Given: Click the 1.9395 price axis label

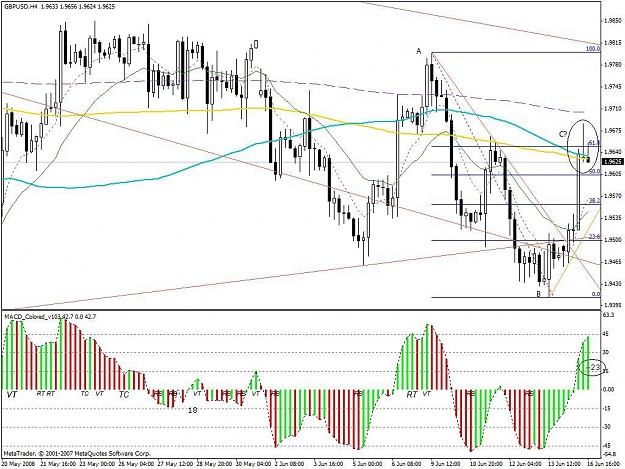Looking at the screenshot, I should (x=613, y=305).
